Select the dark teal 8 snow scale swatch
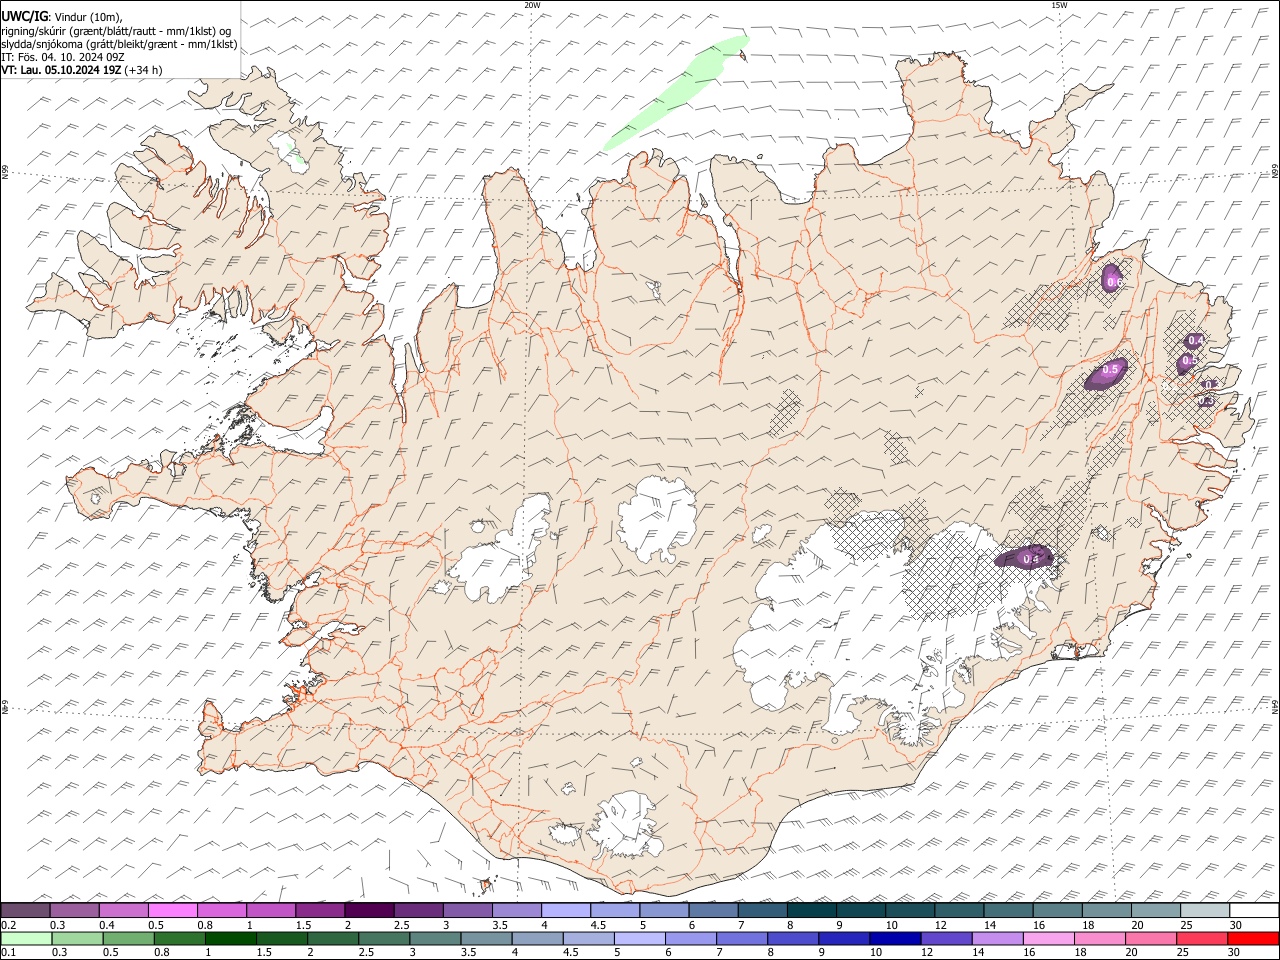1280x960 pixels. [811, 910]
